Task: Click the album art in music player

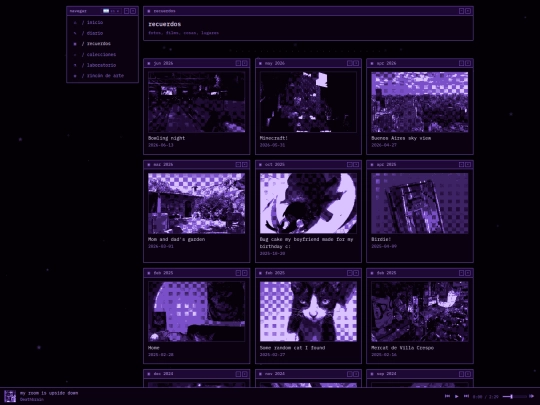Action: pos(10,396)
